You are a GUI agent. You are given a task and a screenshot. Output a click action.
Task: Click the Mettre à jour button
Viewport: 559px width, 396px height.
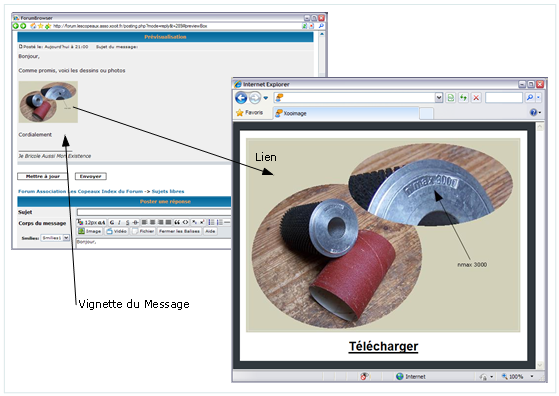(43, 176)
